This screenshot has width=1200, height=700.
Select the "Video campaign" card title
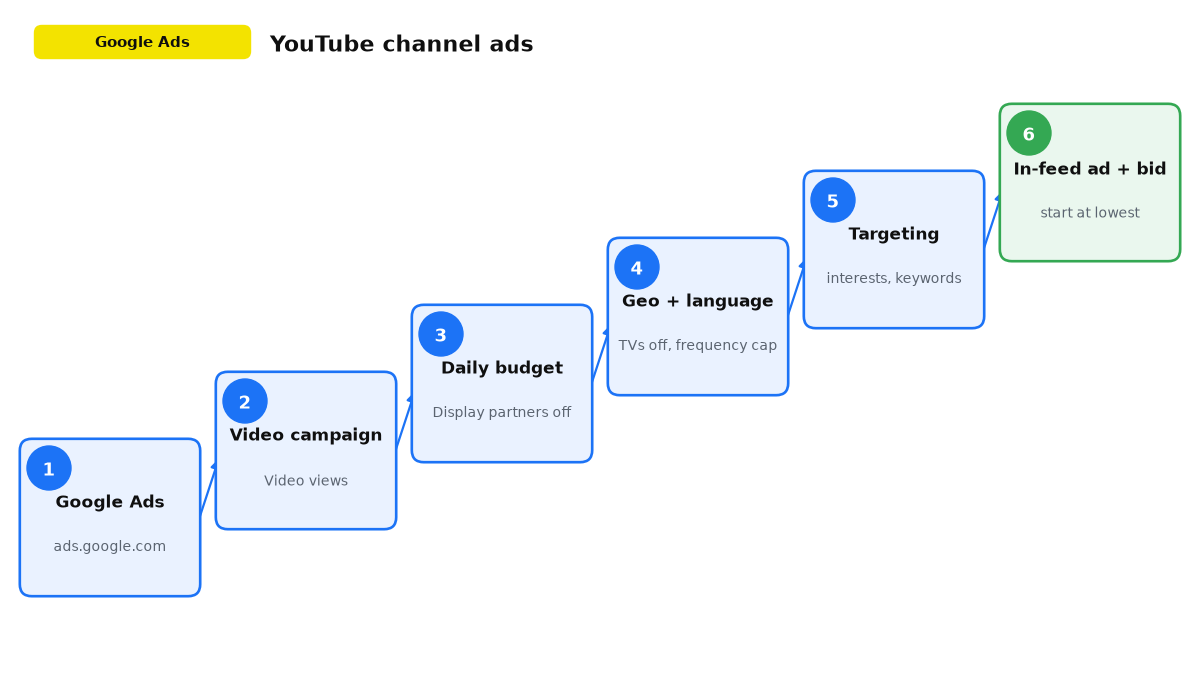pos(306,435)
